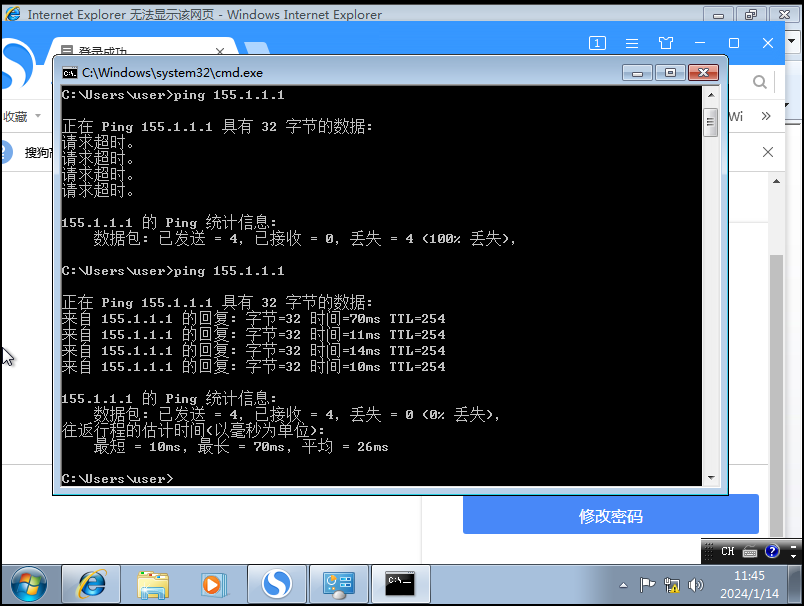
Task: Click the CH language bar indicator
Action: click(x=728, y=552)
